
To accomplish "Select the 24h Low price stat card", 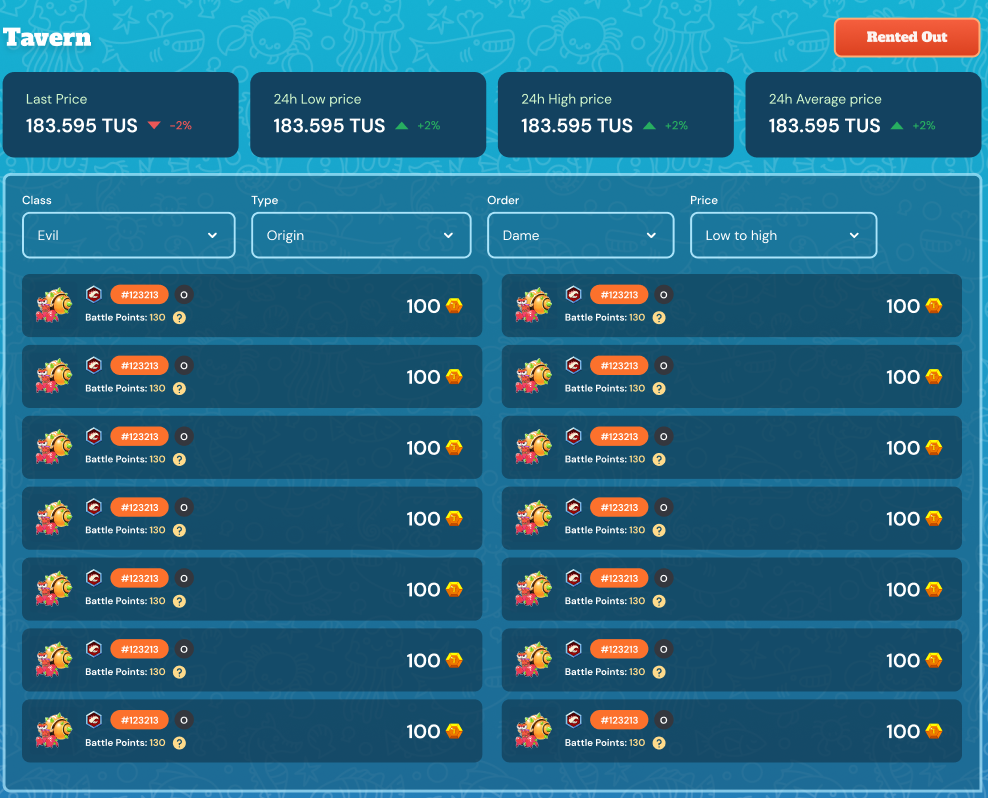I will point(368,114).
